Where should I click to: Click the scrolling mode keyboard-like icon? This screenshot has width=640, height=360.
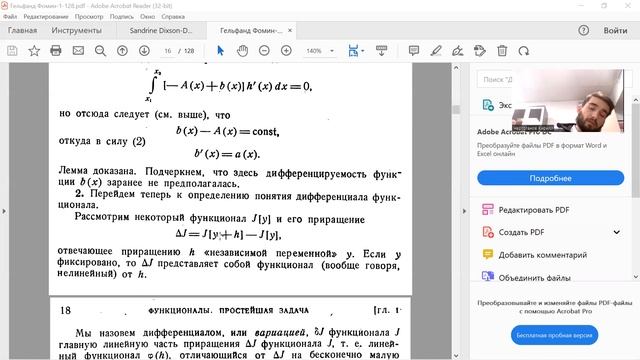tap(381, 51)
